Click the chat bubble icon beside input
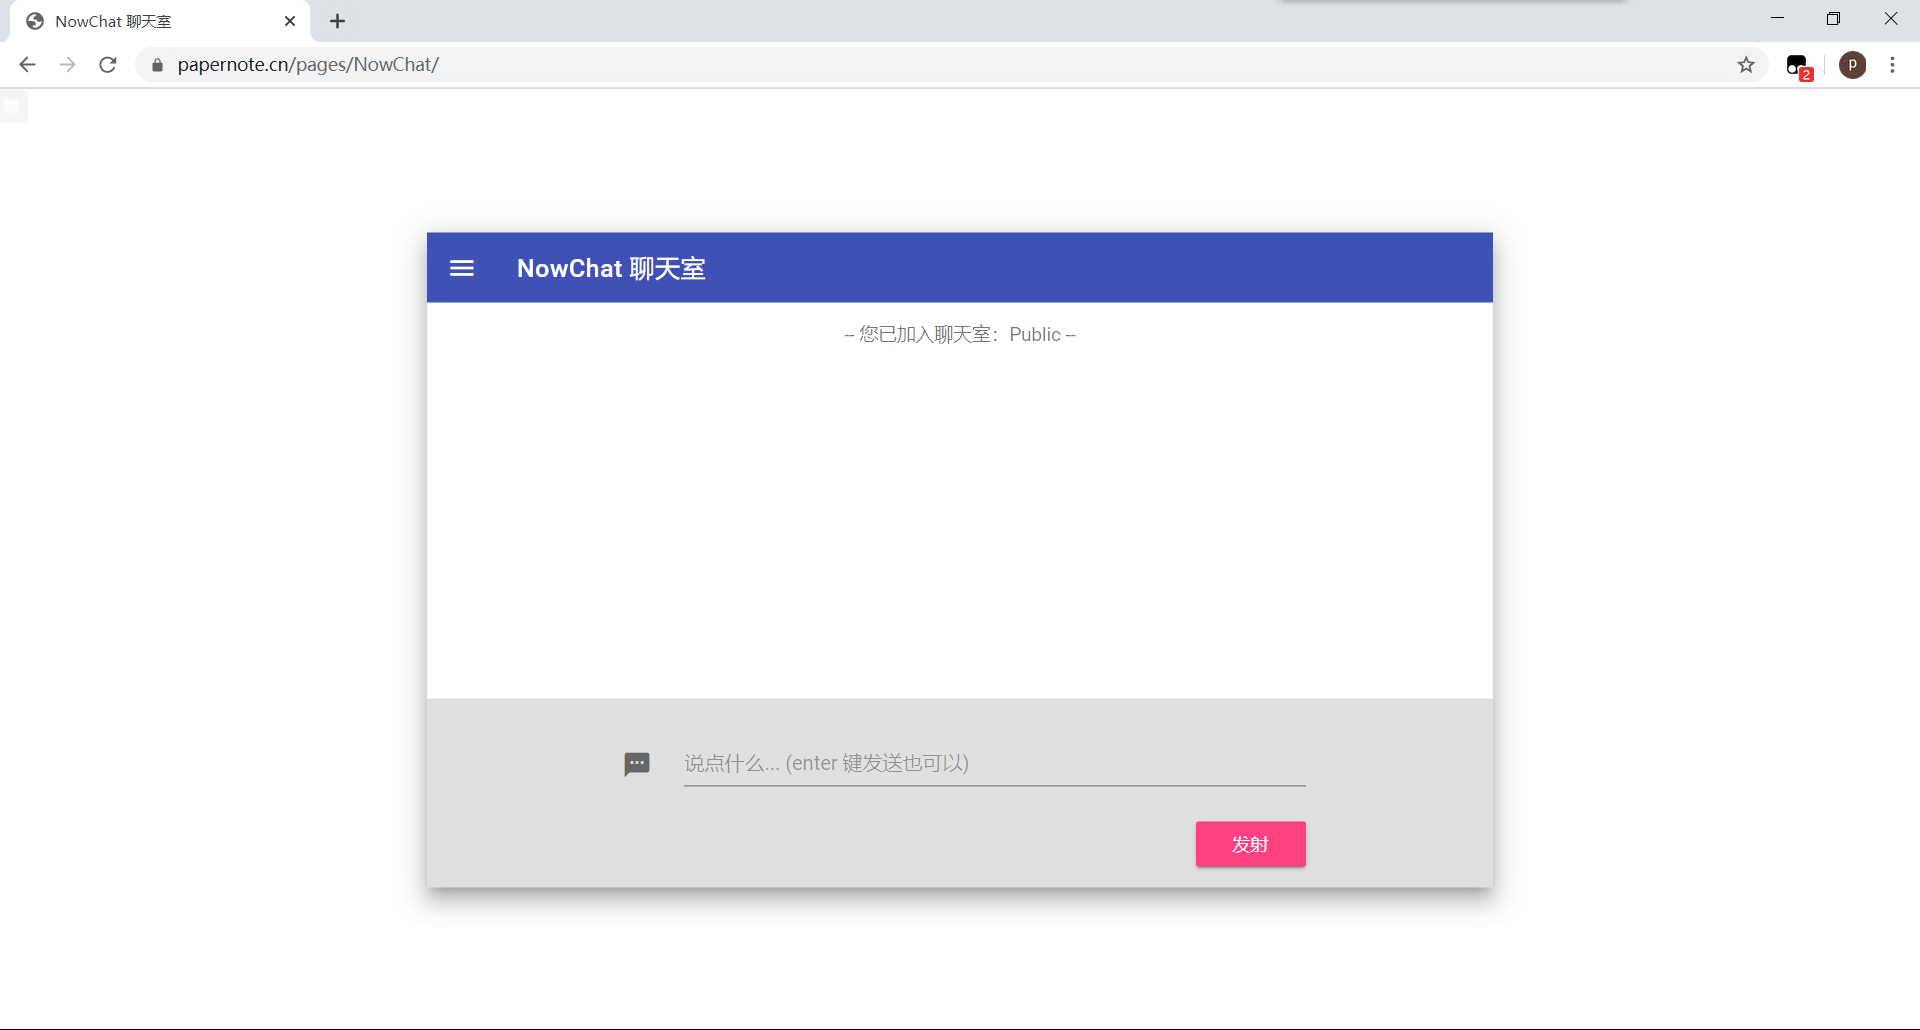 tap(637, 764)
